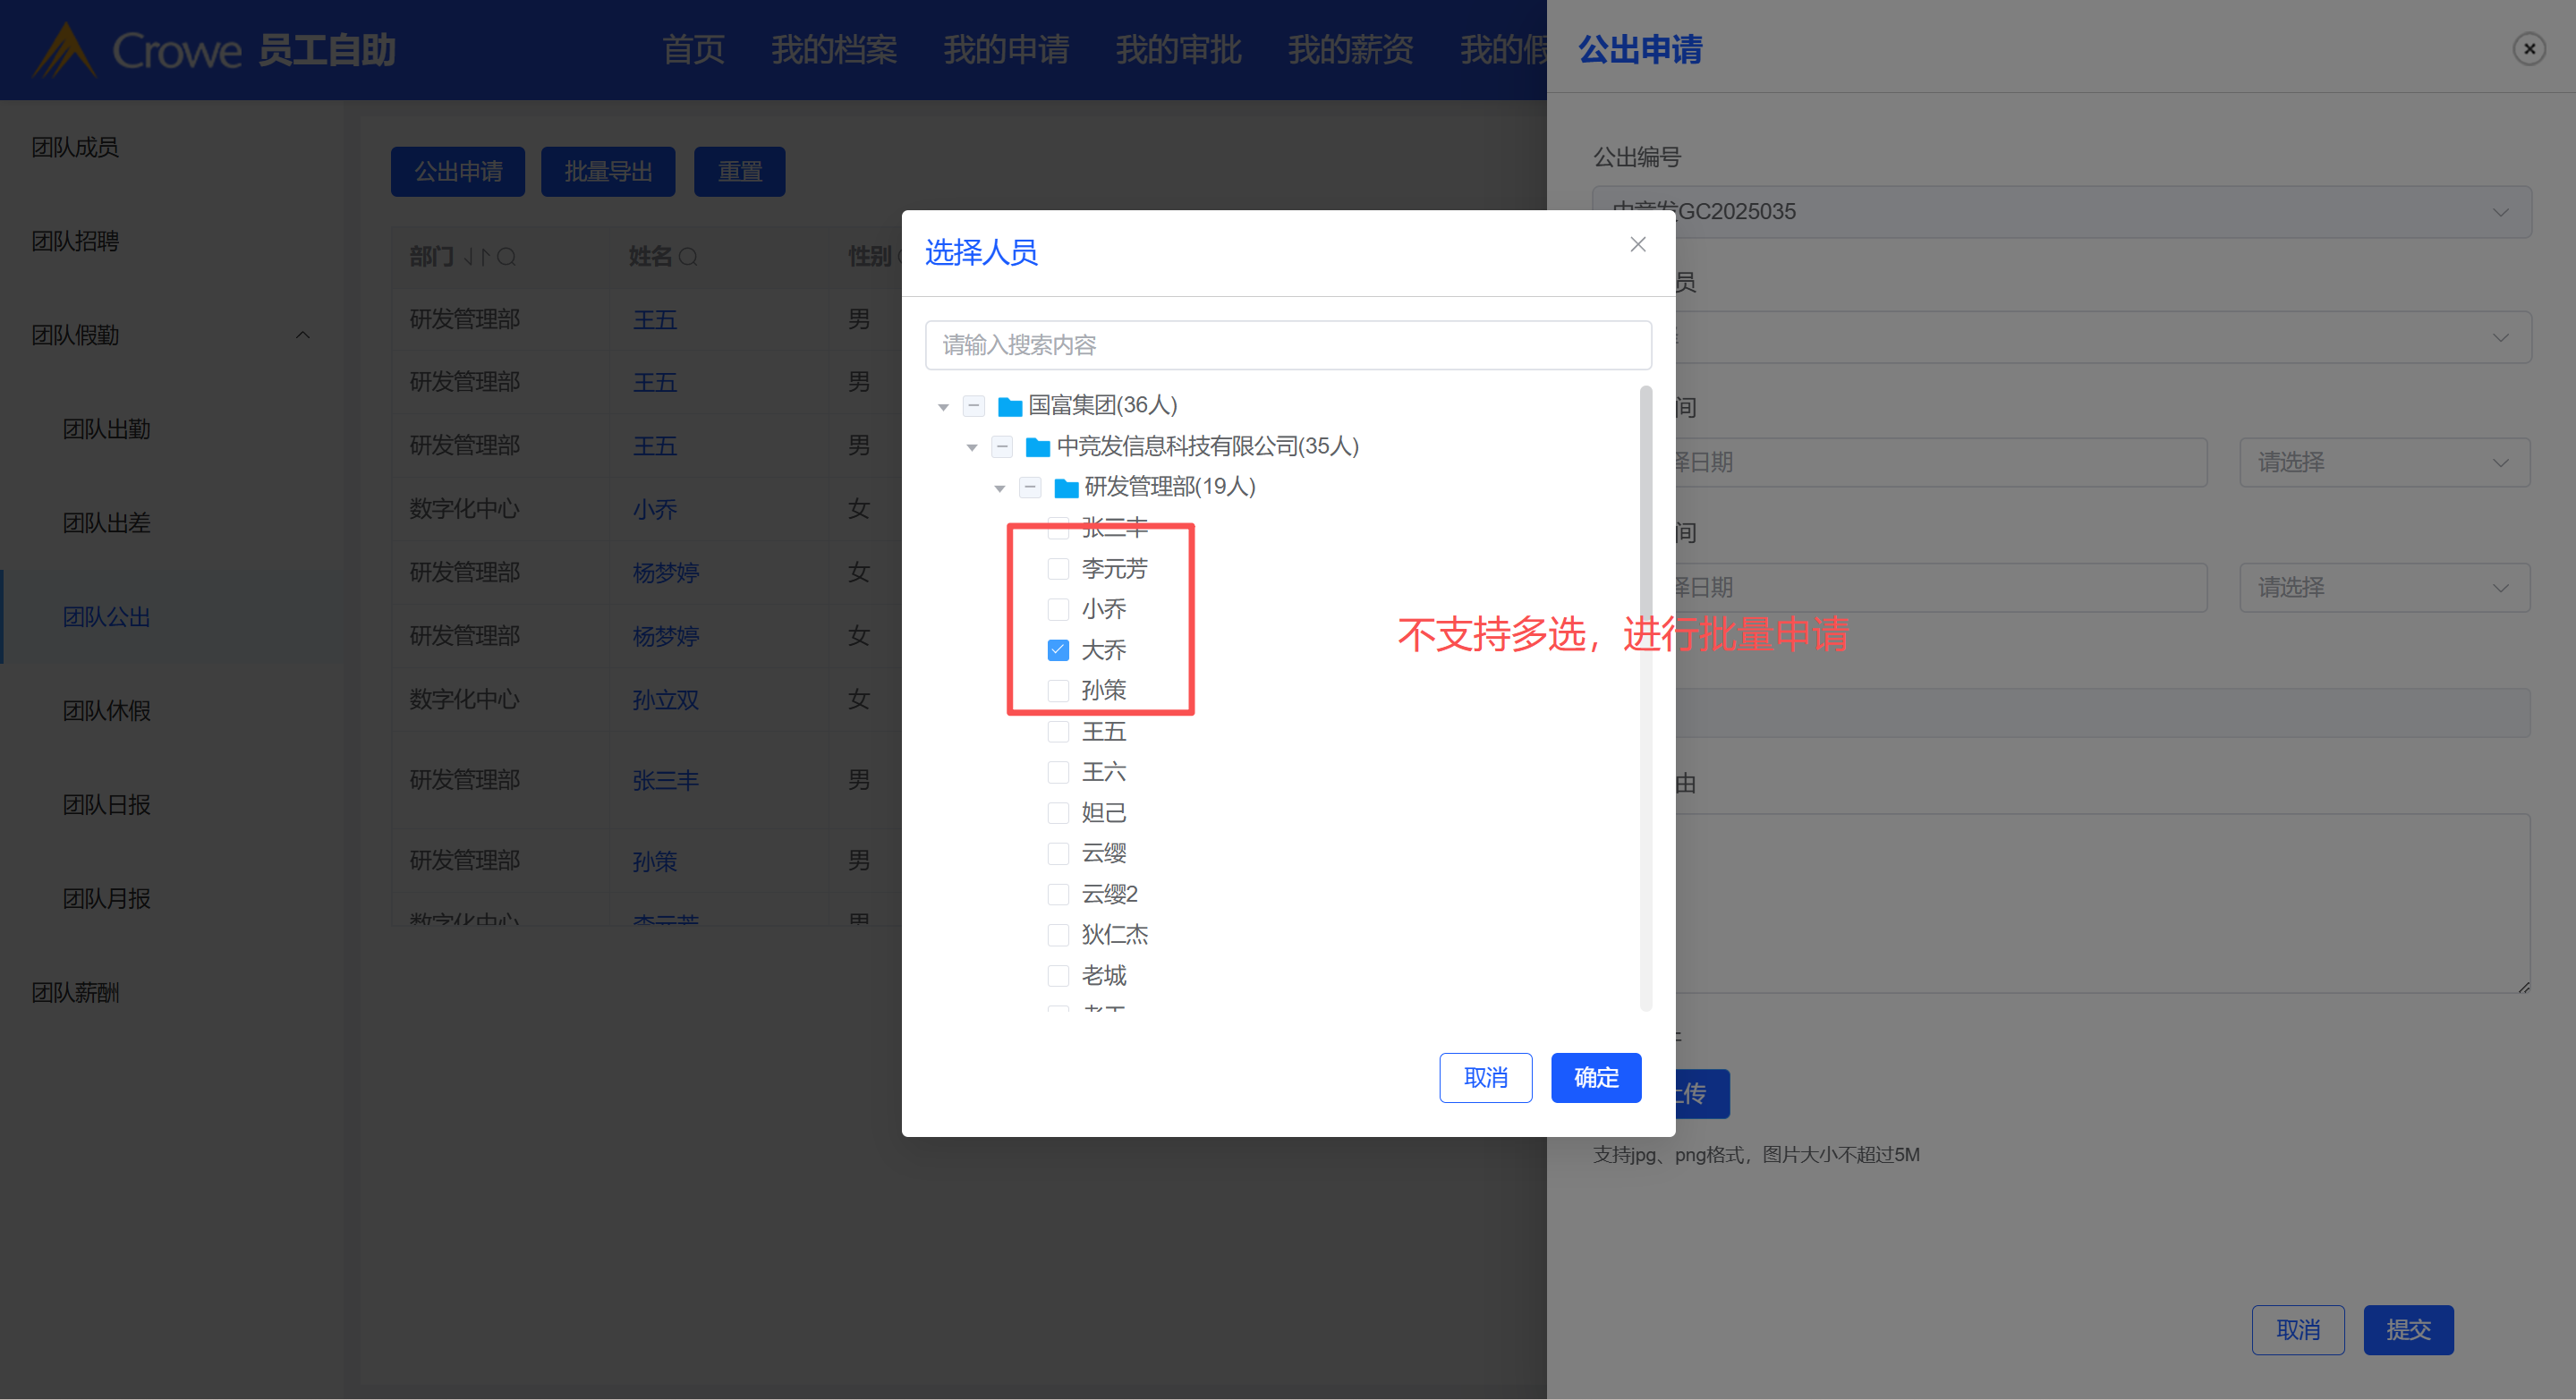Collapse the 国富集团 tree node arrow
Viewport: 2576px width, 1400px height.
click(943, 407)
